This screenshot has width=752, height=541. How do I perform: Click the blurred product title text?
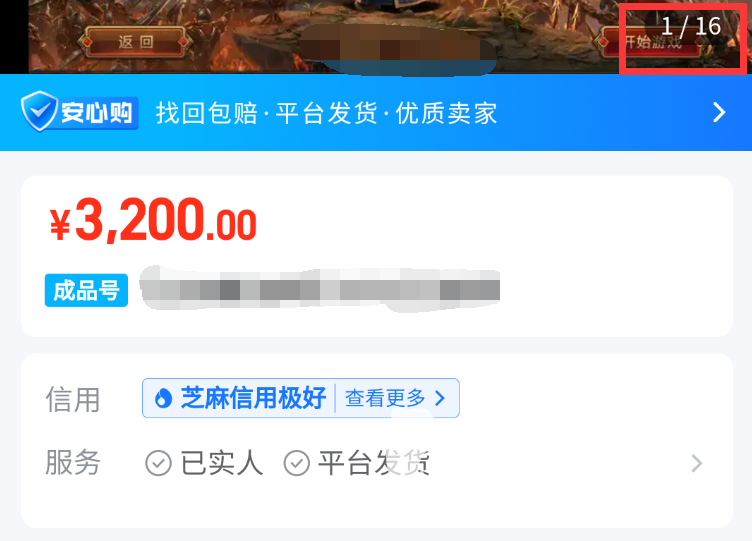[320, 289]
